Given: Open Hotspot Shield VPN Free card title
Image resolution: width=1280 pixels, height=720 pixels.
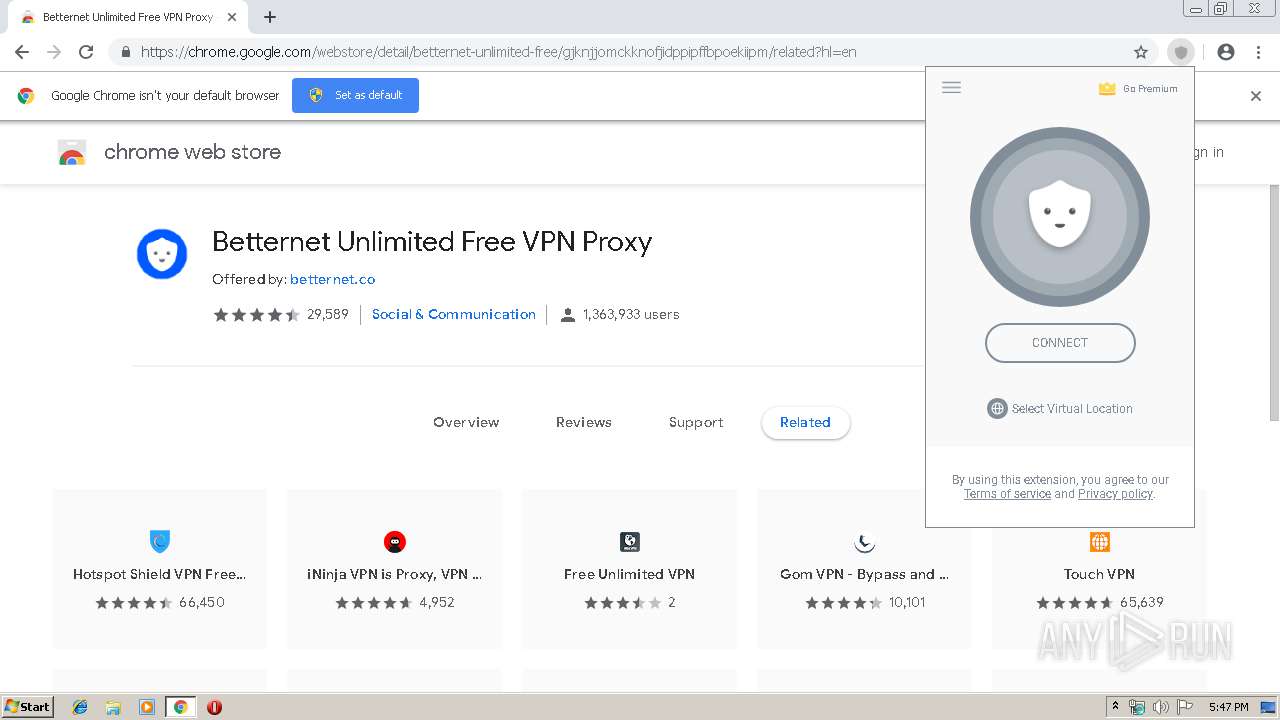Looking at the screenshot, I should click(160, 574).
